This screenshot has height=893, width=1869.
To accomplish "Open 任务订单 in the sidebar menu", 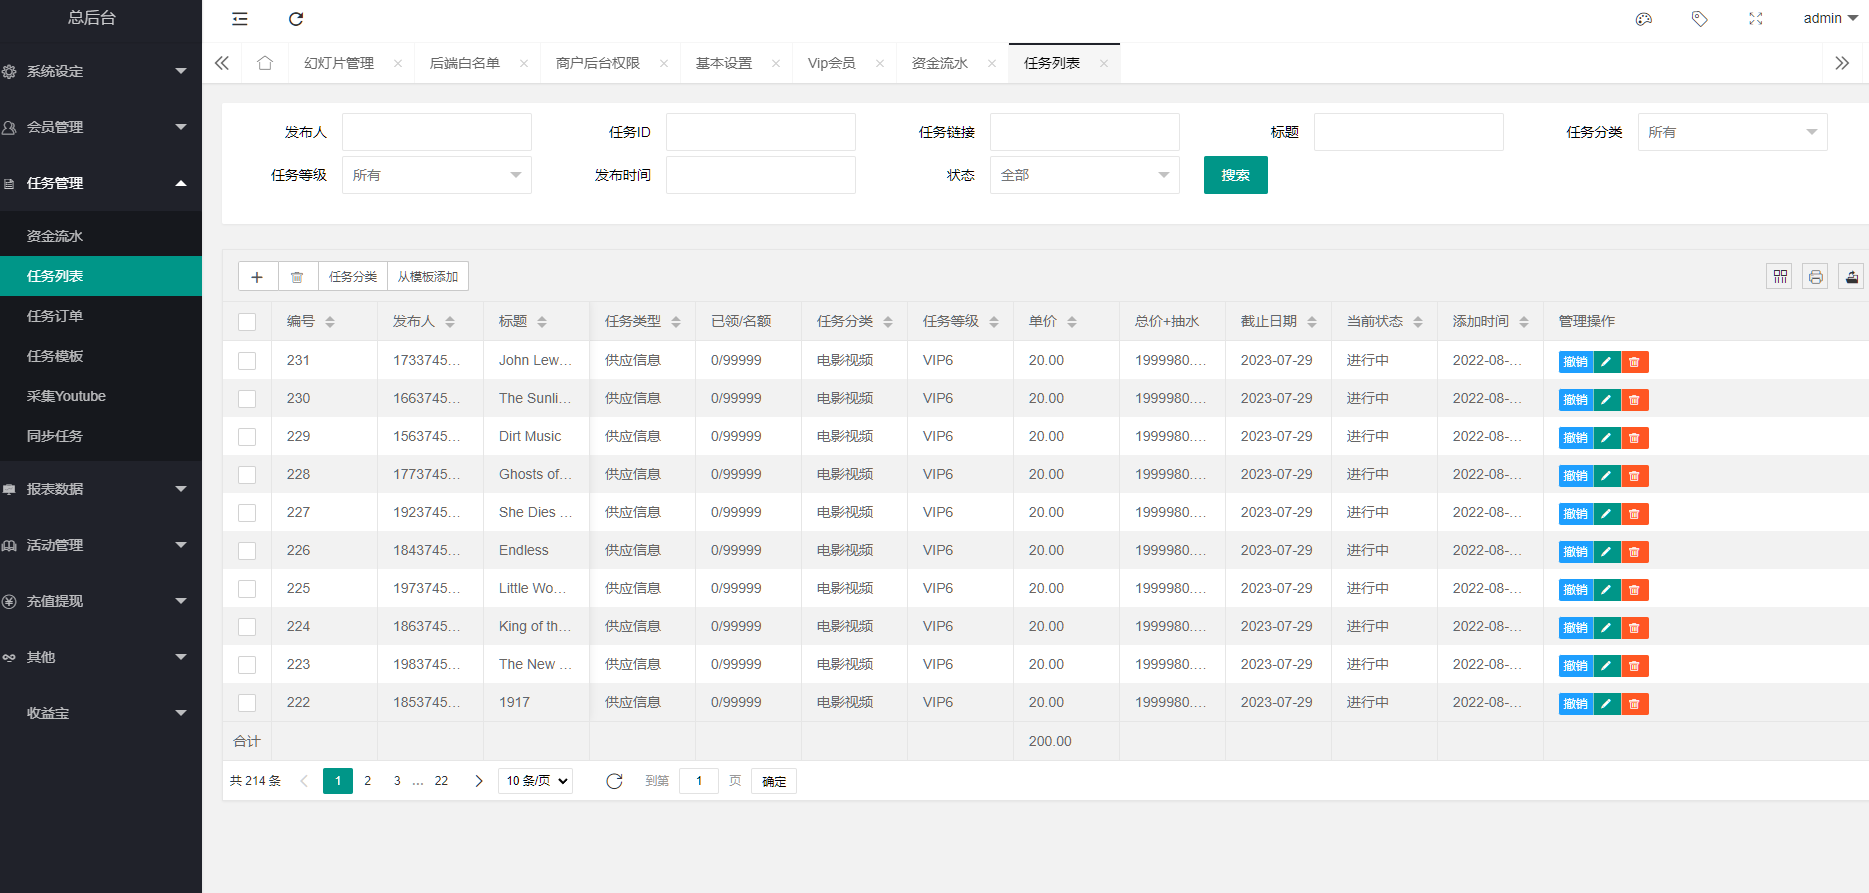I will coord(55,316).
